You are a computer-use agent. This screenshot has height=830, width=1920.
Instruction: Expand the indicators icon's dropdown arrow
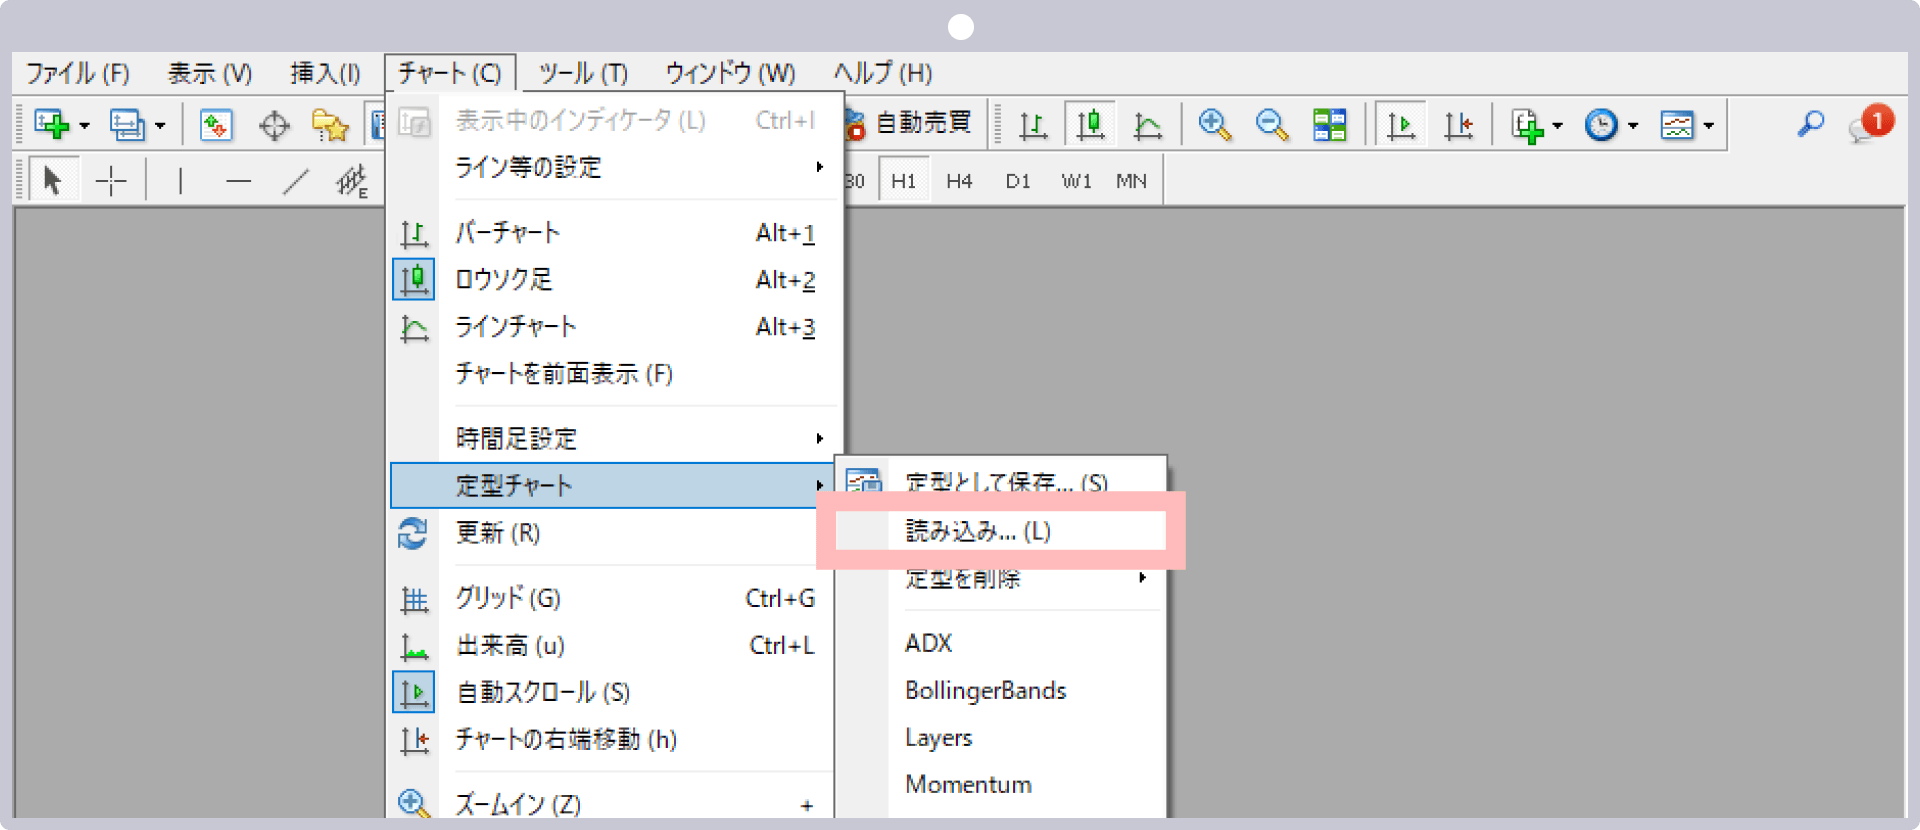(1557, 126)
